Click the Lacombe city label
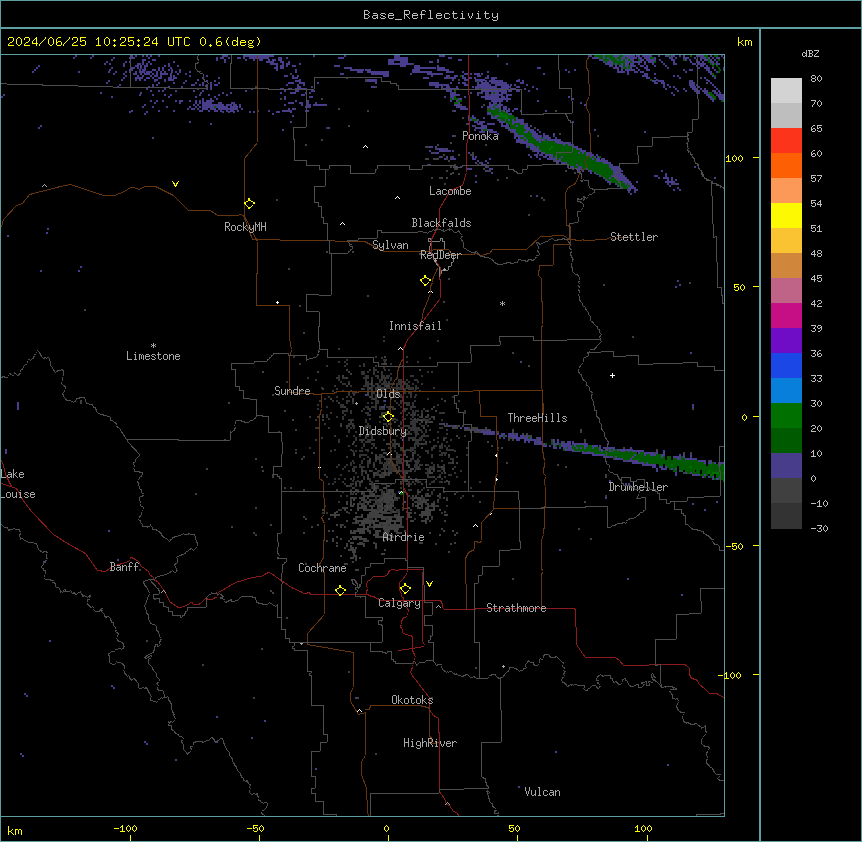This screenshot has width=862, height=842. click(x=450, y=191)
